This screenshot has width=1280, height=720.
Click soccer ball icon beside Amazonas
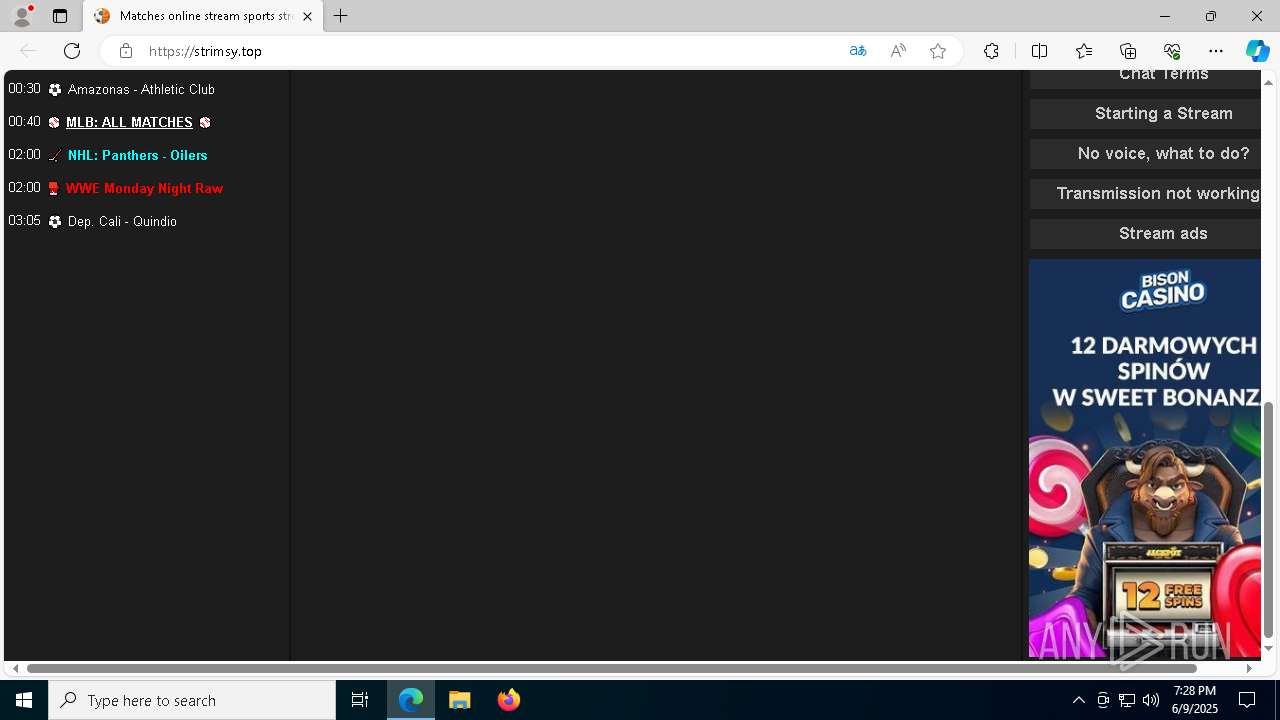pyautogui.click(x=55, y=90)
